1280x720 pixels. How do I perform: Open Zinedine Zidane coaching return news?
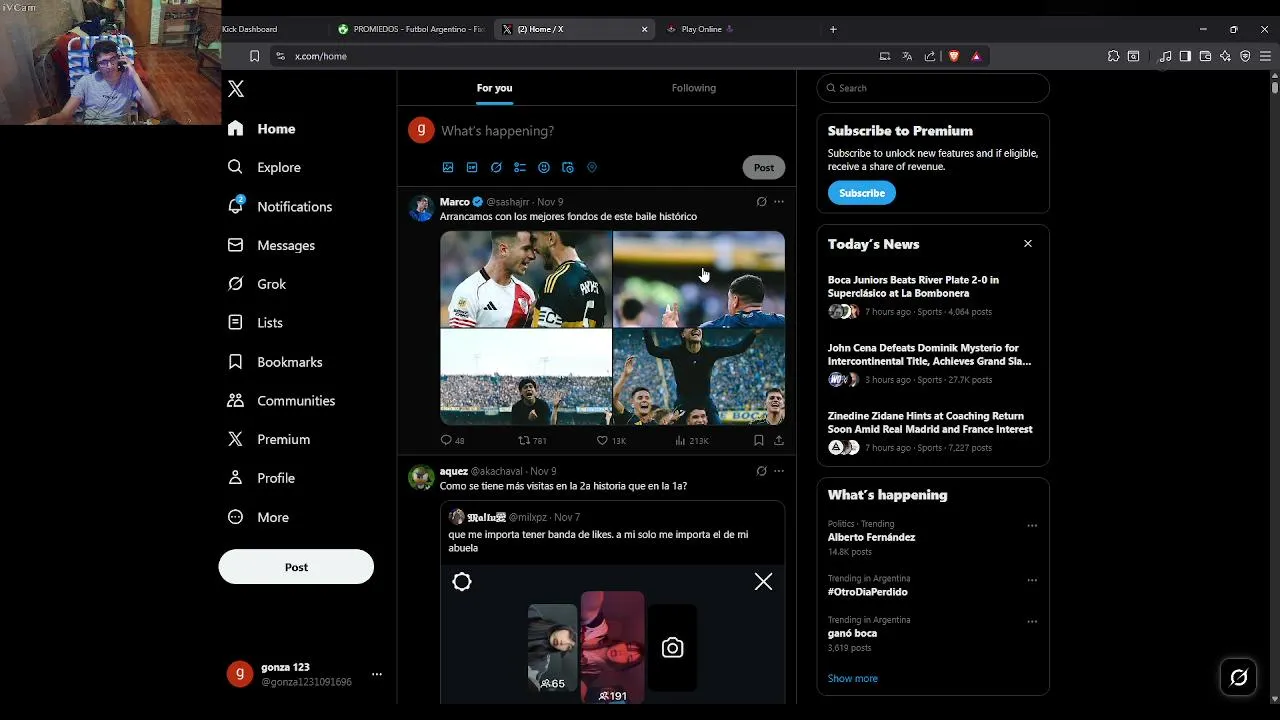tap(933, 432)
